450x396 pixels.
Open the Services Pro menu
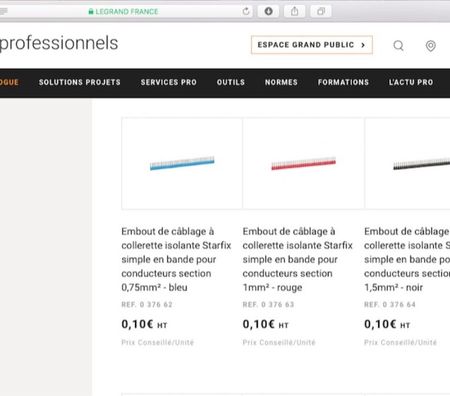[x=168, y=82]
